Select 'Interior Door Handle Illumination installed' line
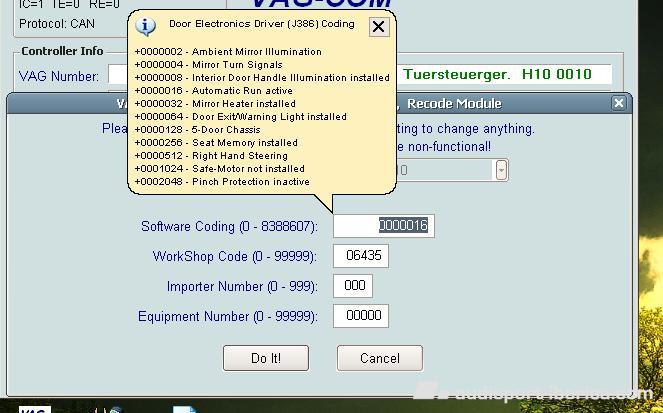663x413 pixels. (x=262, y=78)
